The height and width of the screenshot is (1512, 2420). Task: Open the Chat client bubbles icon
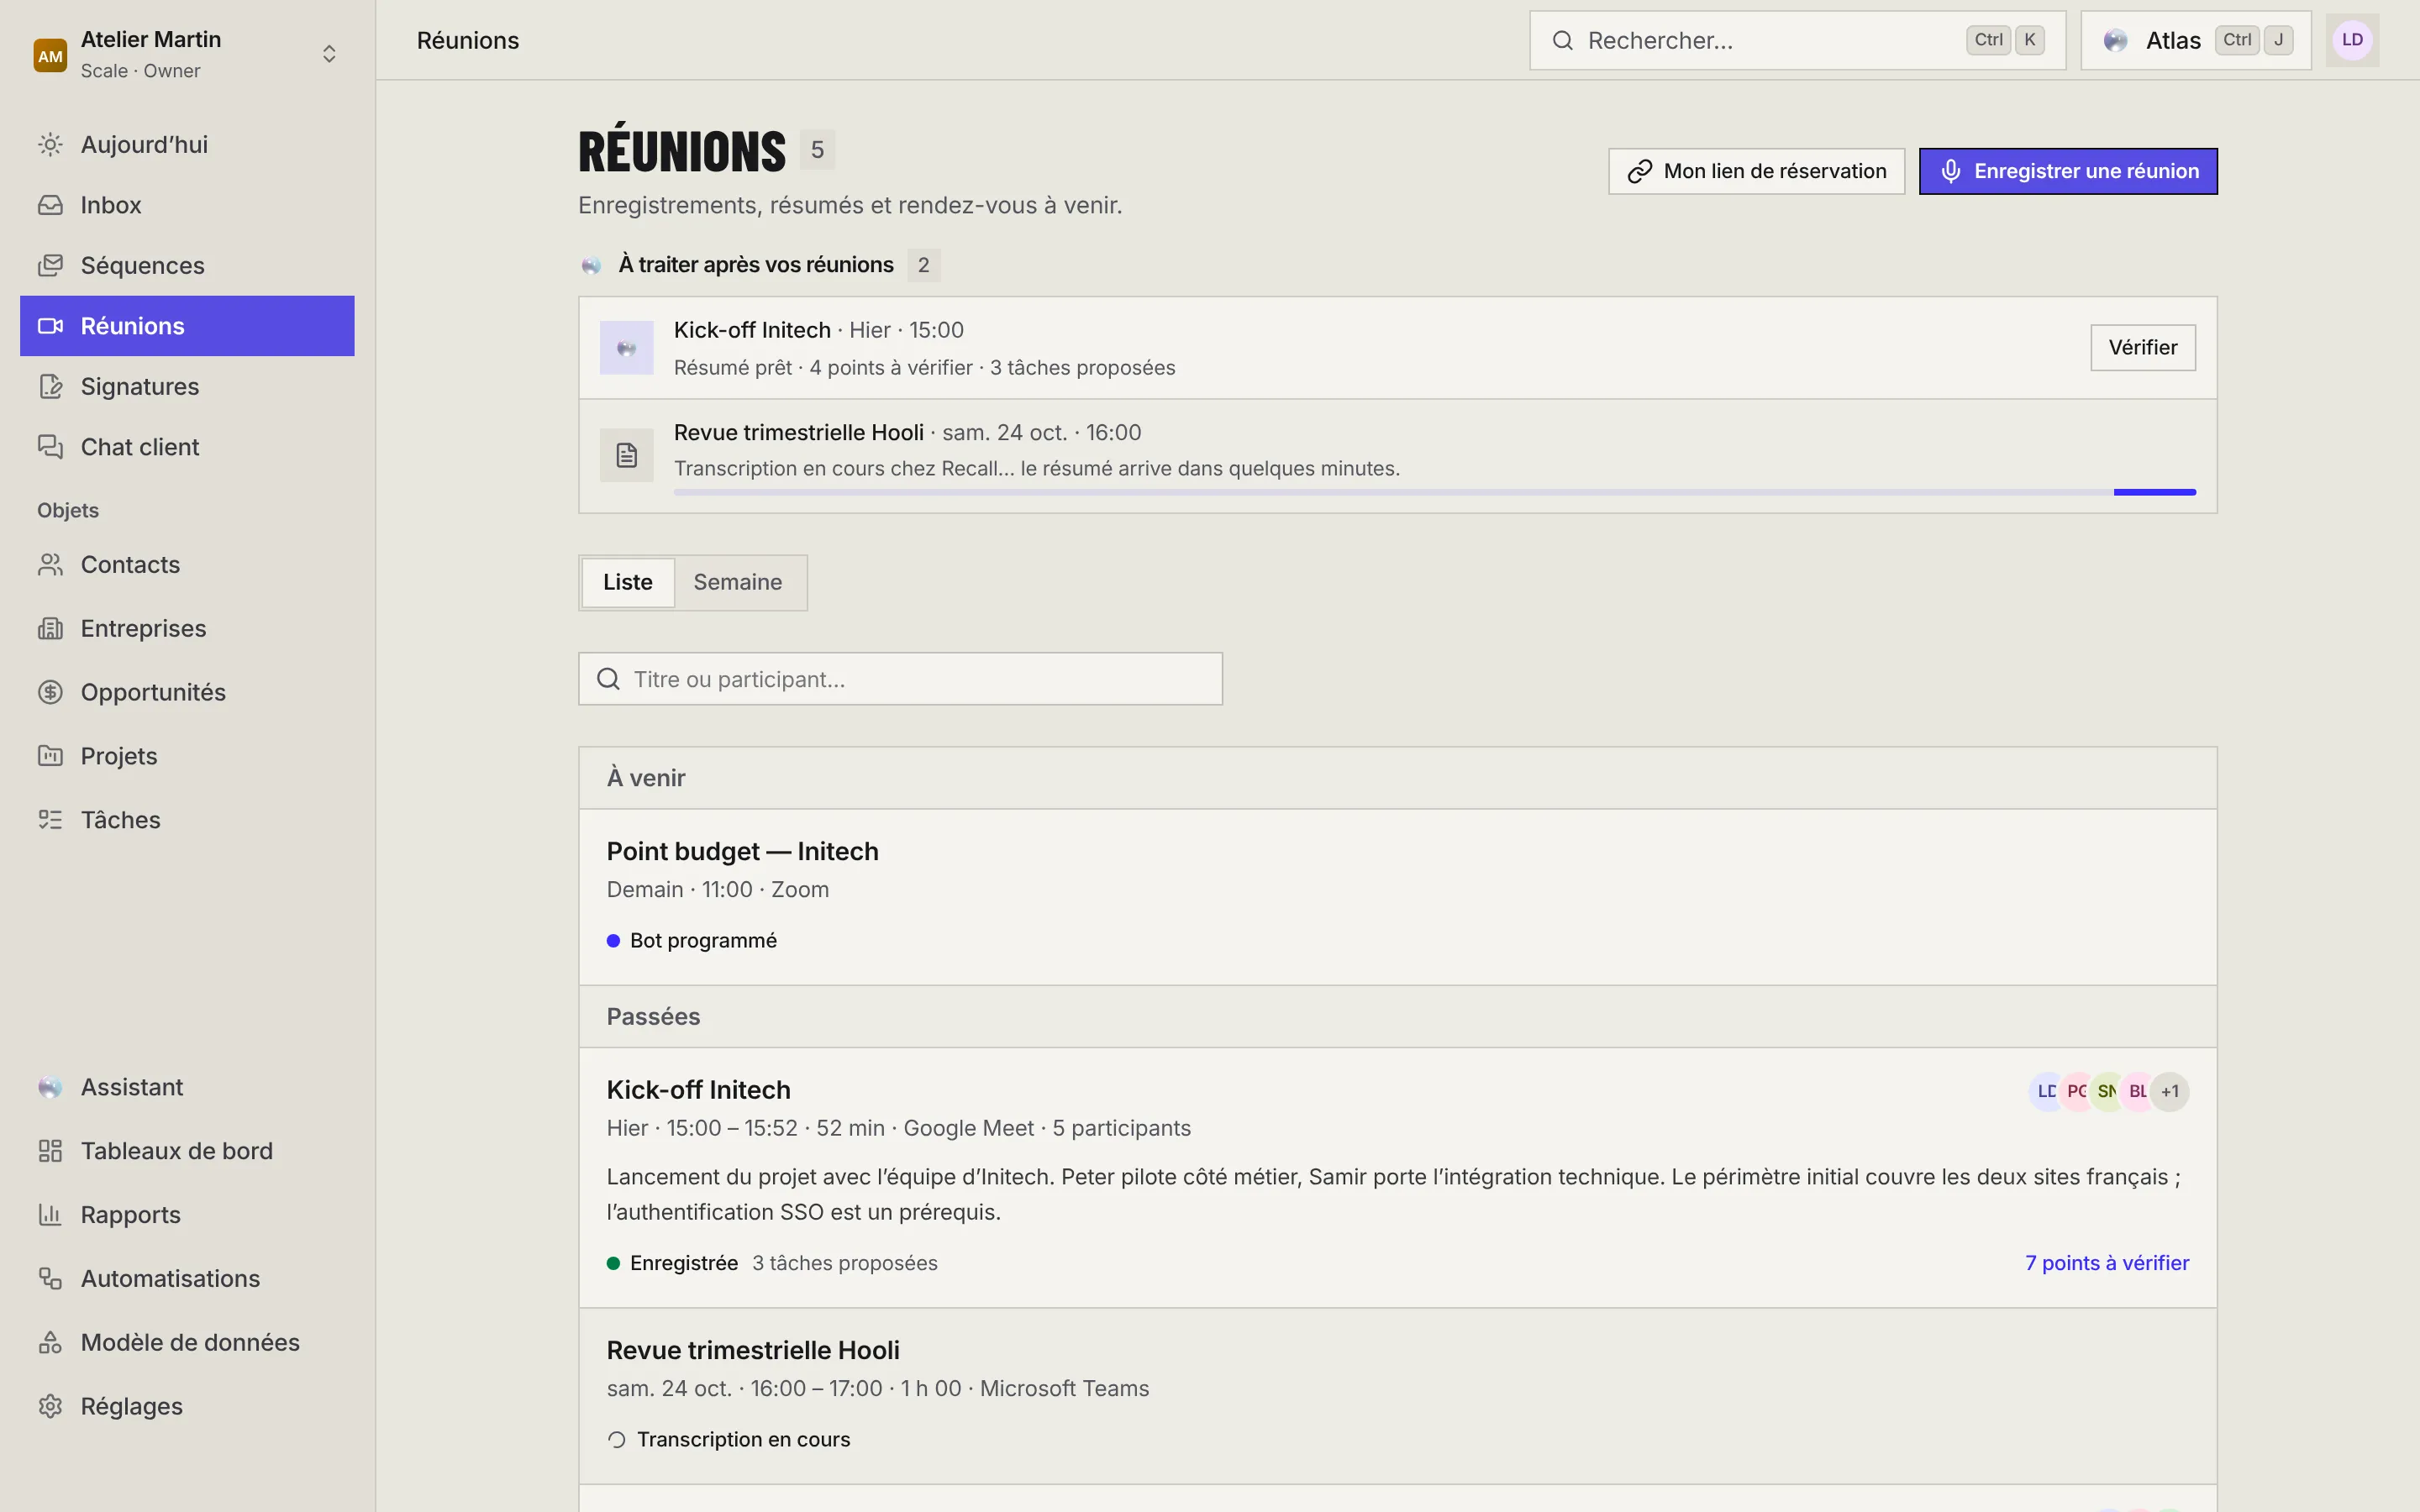pos(50,447)
